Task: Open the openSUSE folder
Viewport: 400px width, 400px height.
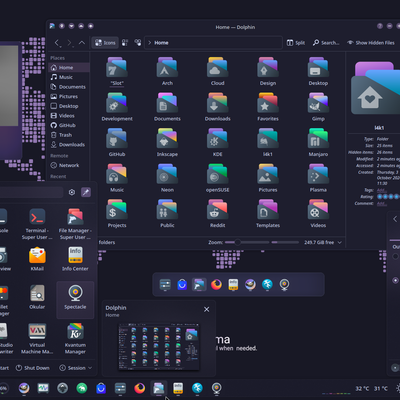Action: tap(217, 178)
